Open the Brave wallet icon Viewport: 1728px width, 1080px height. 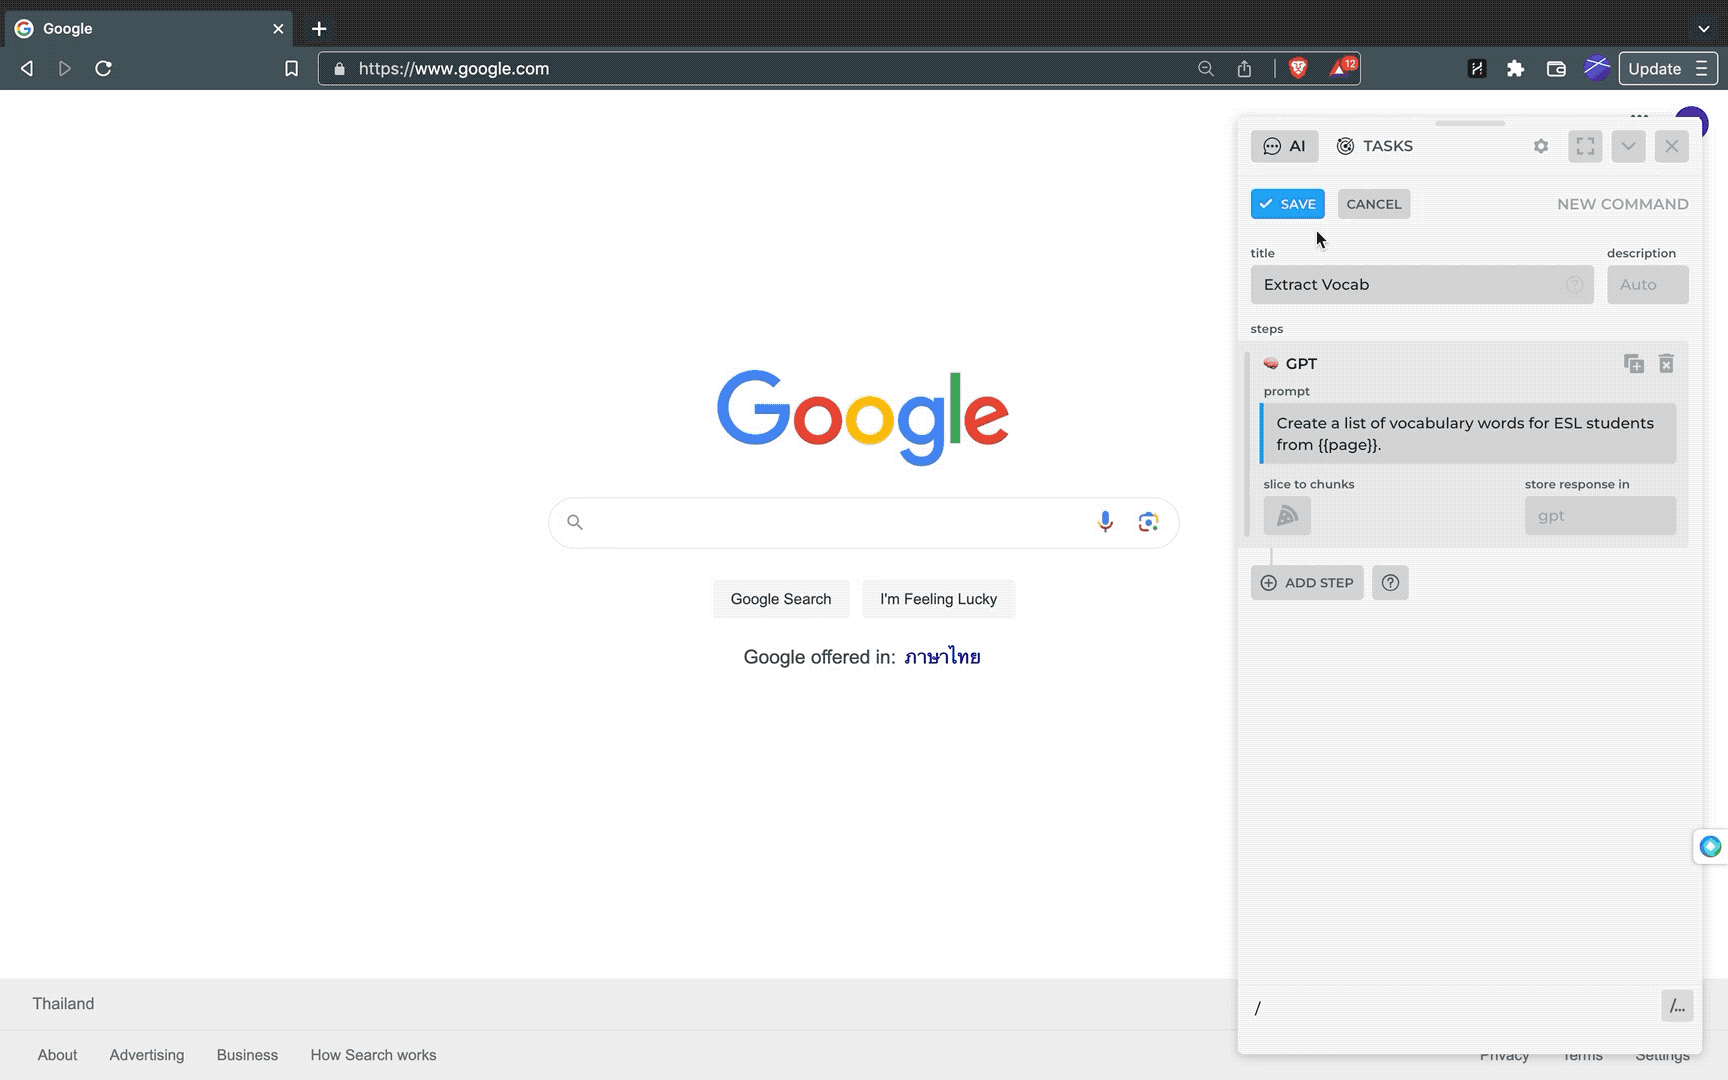(1556, 69)
